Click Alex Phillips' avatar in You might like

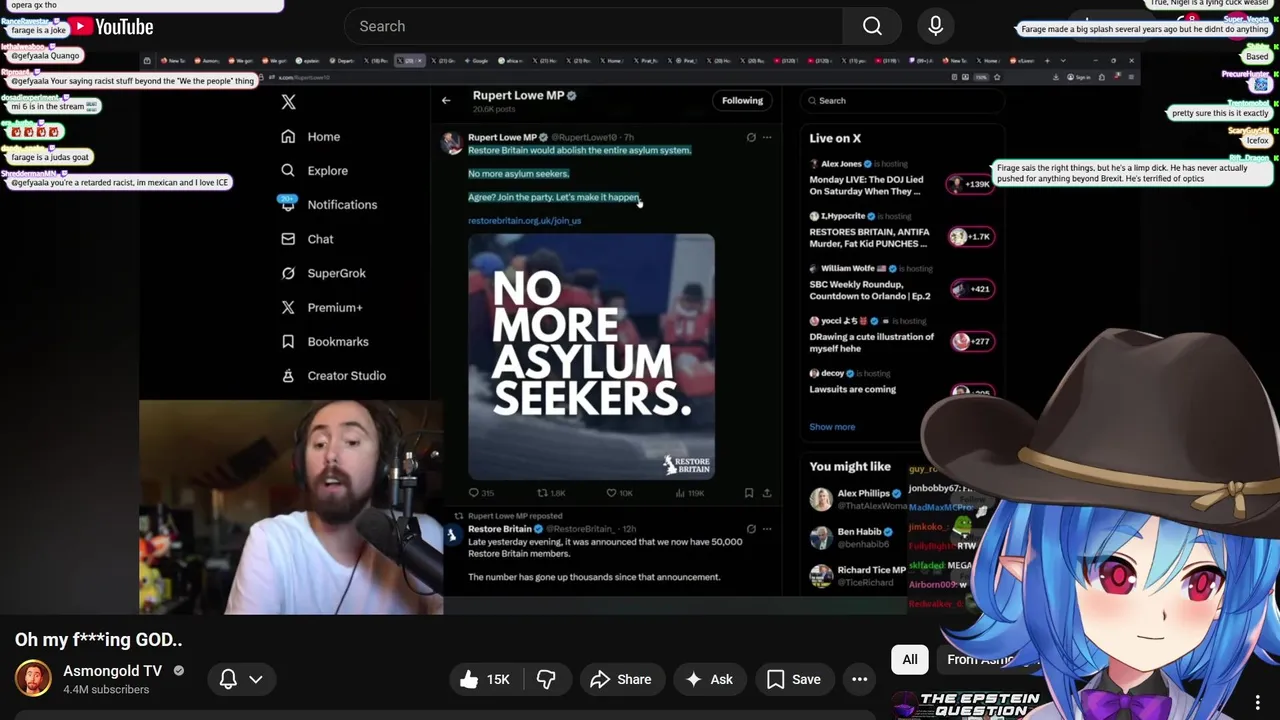821,499
